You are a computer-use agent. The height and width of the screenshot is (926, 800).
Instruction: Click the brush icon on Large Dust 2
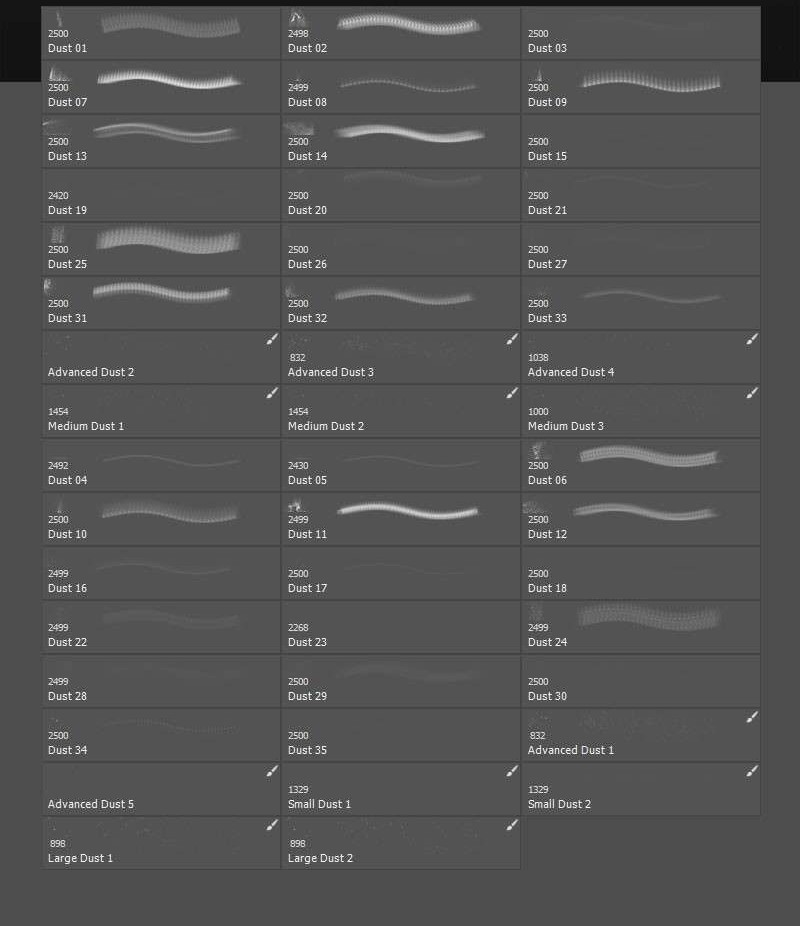tap(512, 826)
